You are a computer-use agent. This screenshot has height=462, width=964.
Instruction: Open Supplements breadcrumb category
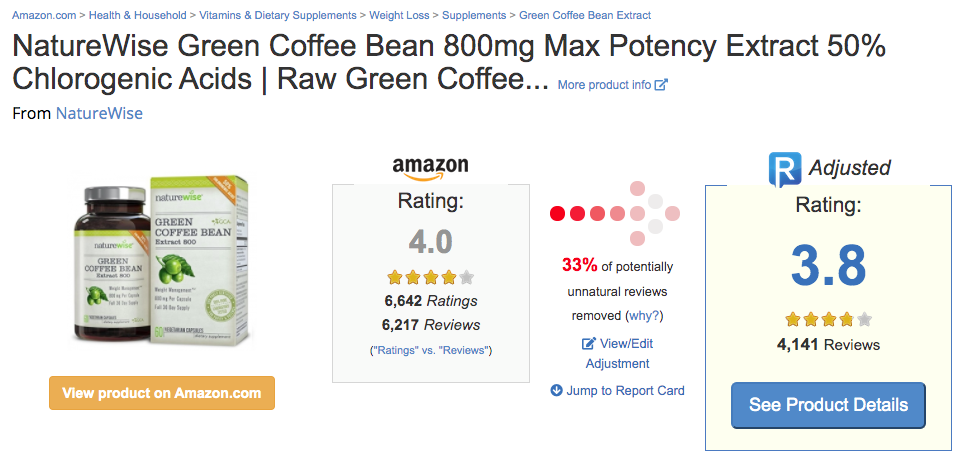click(474, 15)
